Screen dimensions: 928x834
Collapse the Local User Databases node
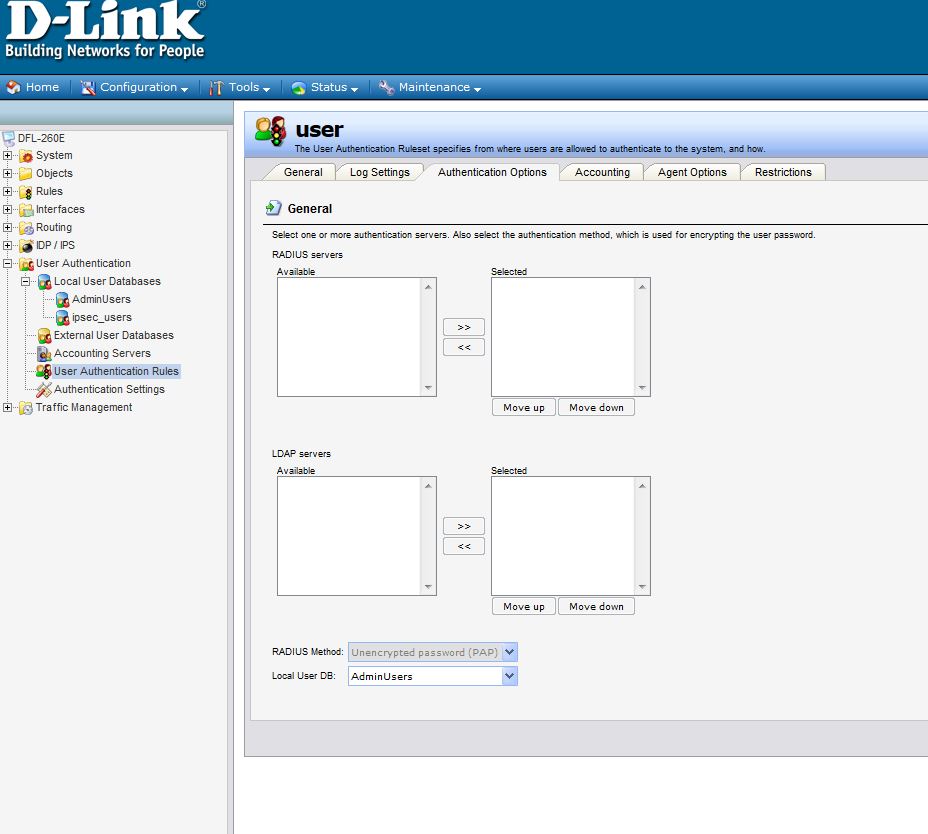25,282
